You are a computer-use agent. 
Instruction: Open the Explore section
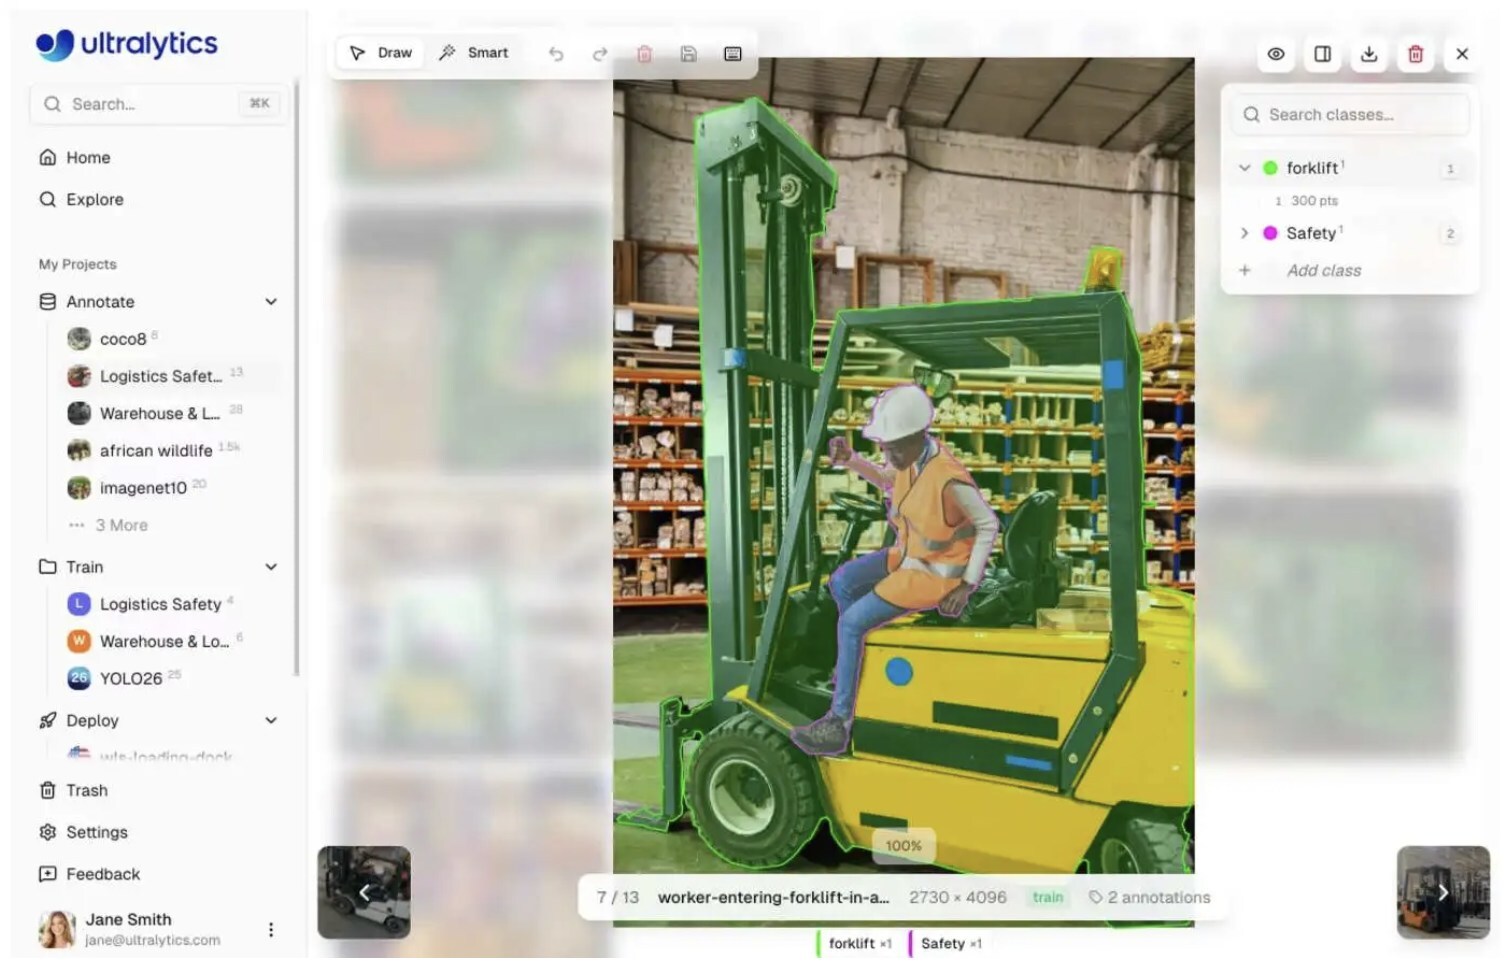(95, 199)
